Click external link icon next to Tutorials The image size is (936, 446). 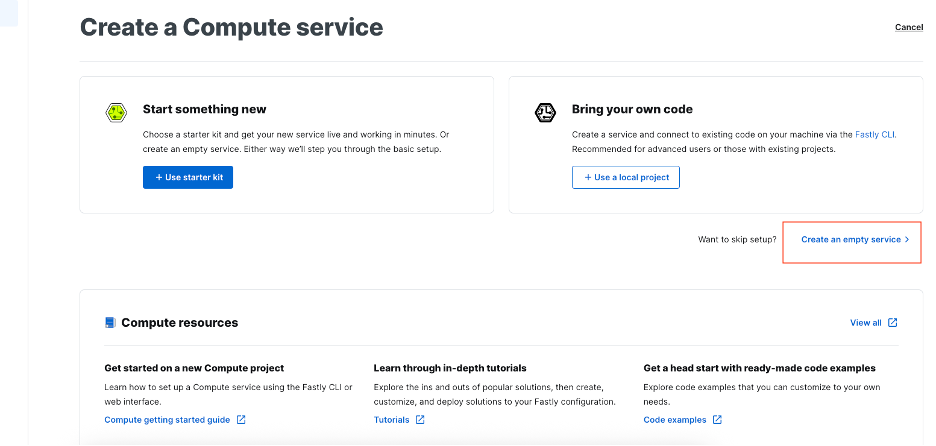(x=420, y=420)
